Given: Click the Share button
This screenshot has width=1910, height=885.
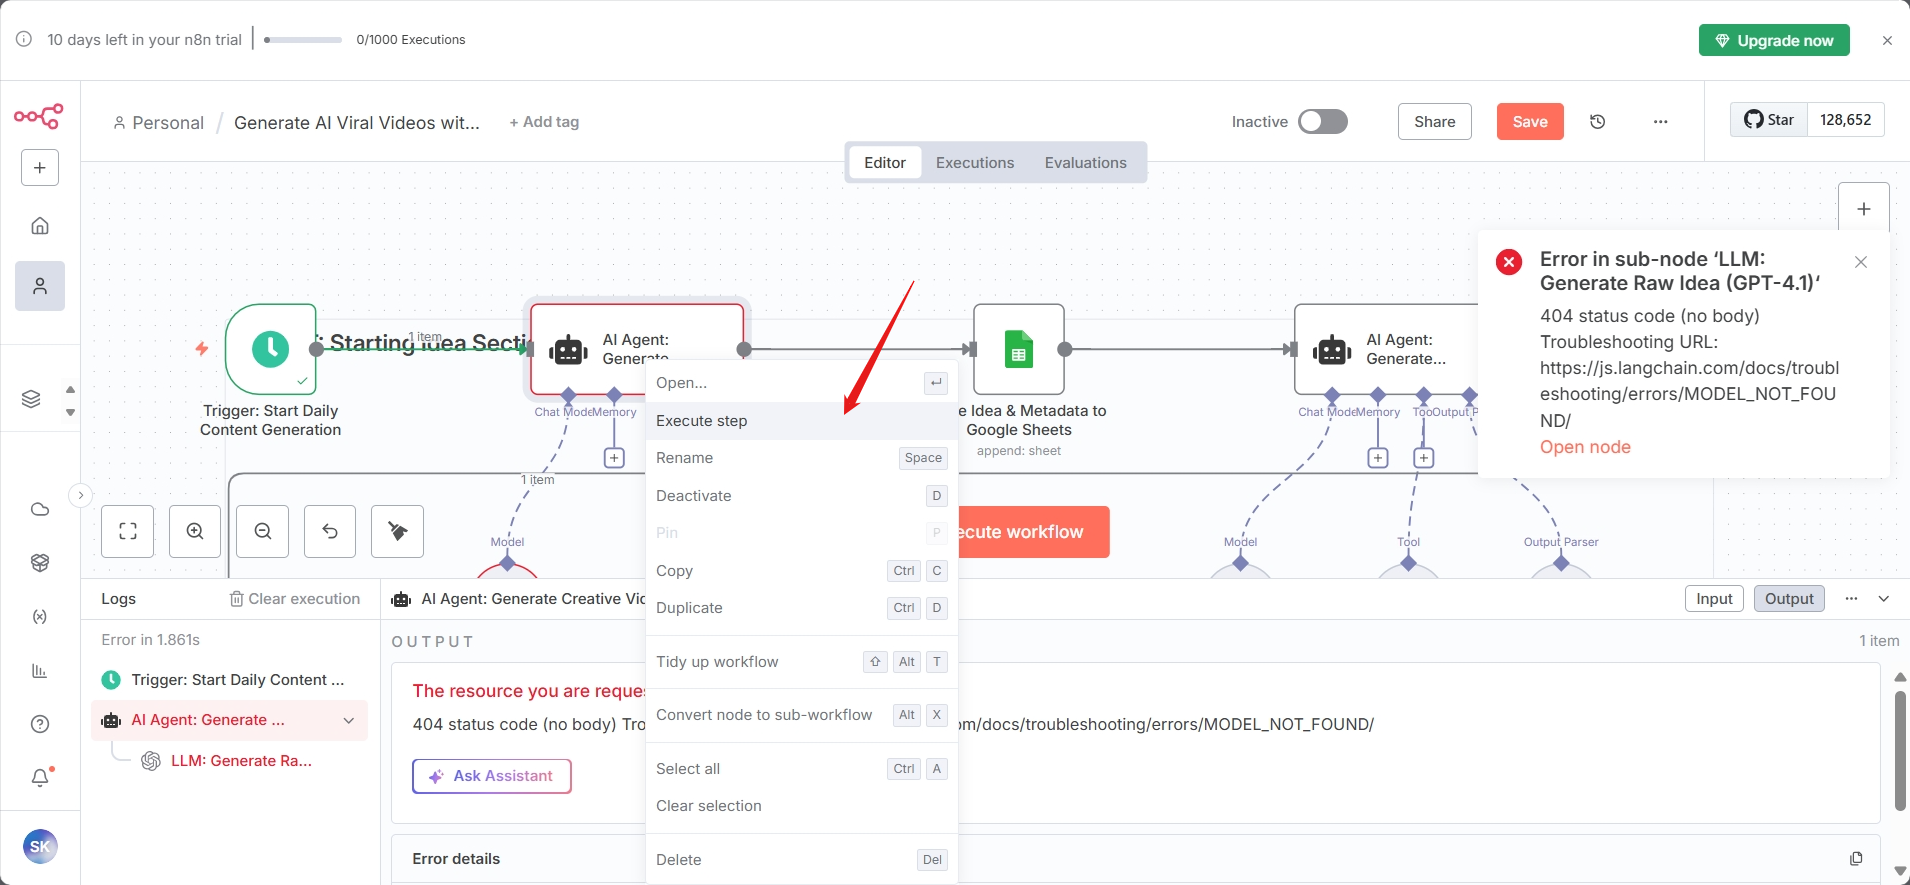Looking at the screenshot, I should (1434, 122).
